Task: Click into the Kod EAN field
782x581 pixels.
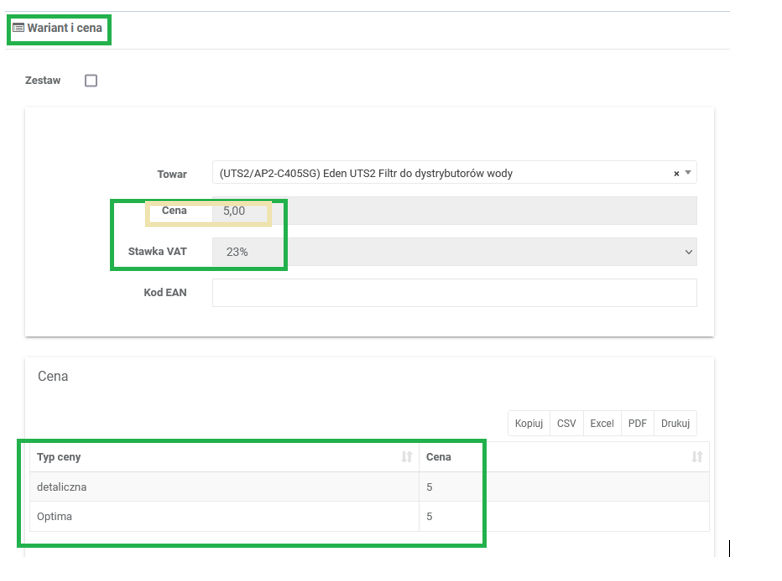Action: (454, 292)
